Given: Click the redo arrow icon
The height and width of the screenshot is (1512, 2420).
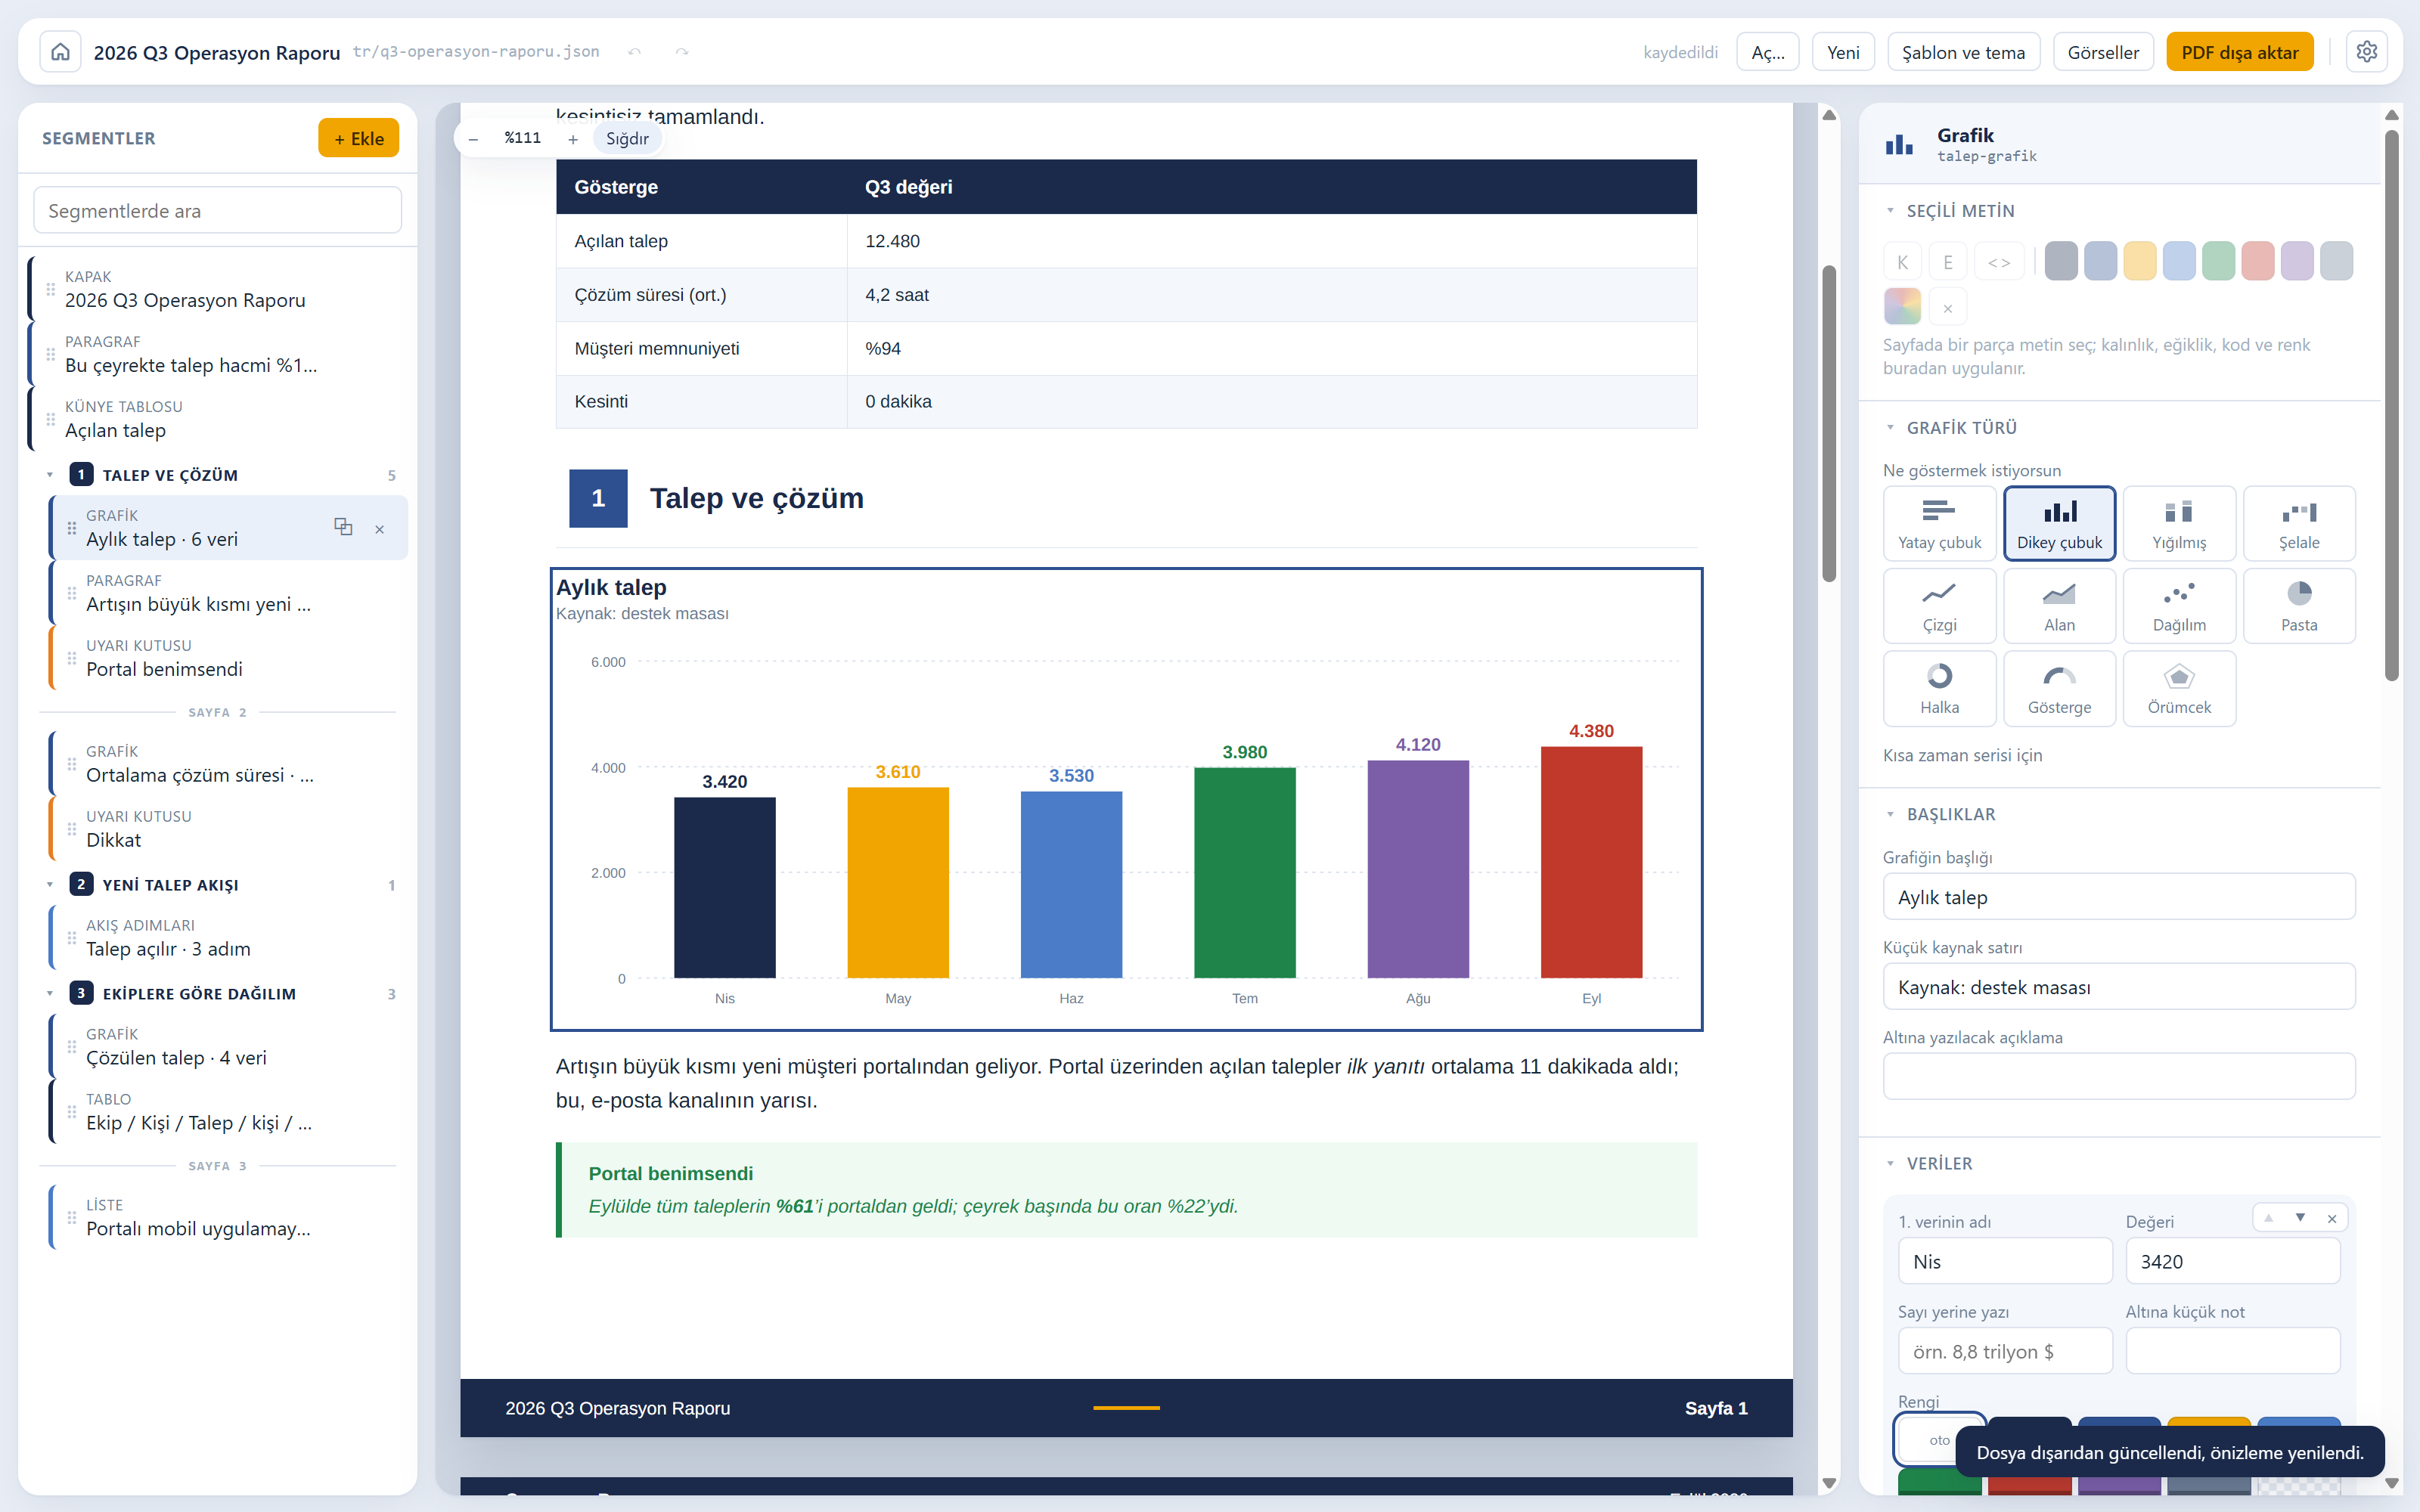Looking at the screenshot, I should click(x=682, y=52).
